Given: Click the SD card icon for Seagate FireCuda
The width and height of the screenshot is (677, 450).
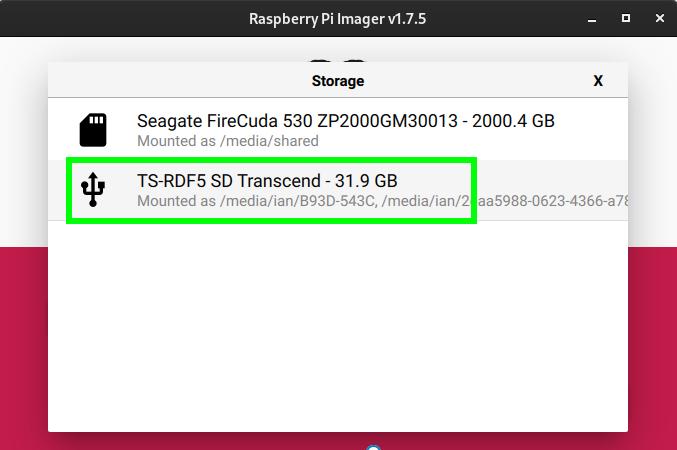Looking at the screenshot, I should coord(93,130).
